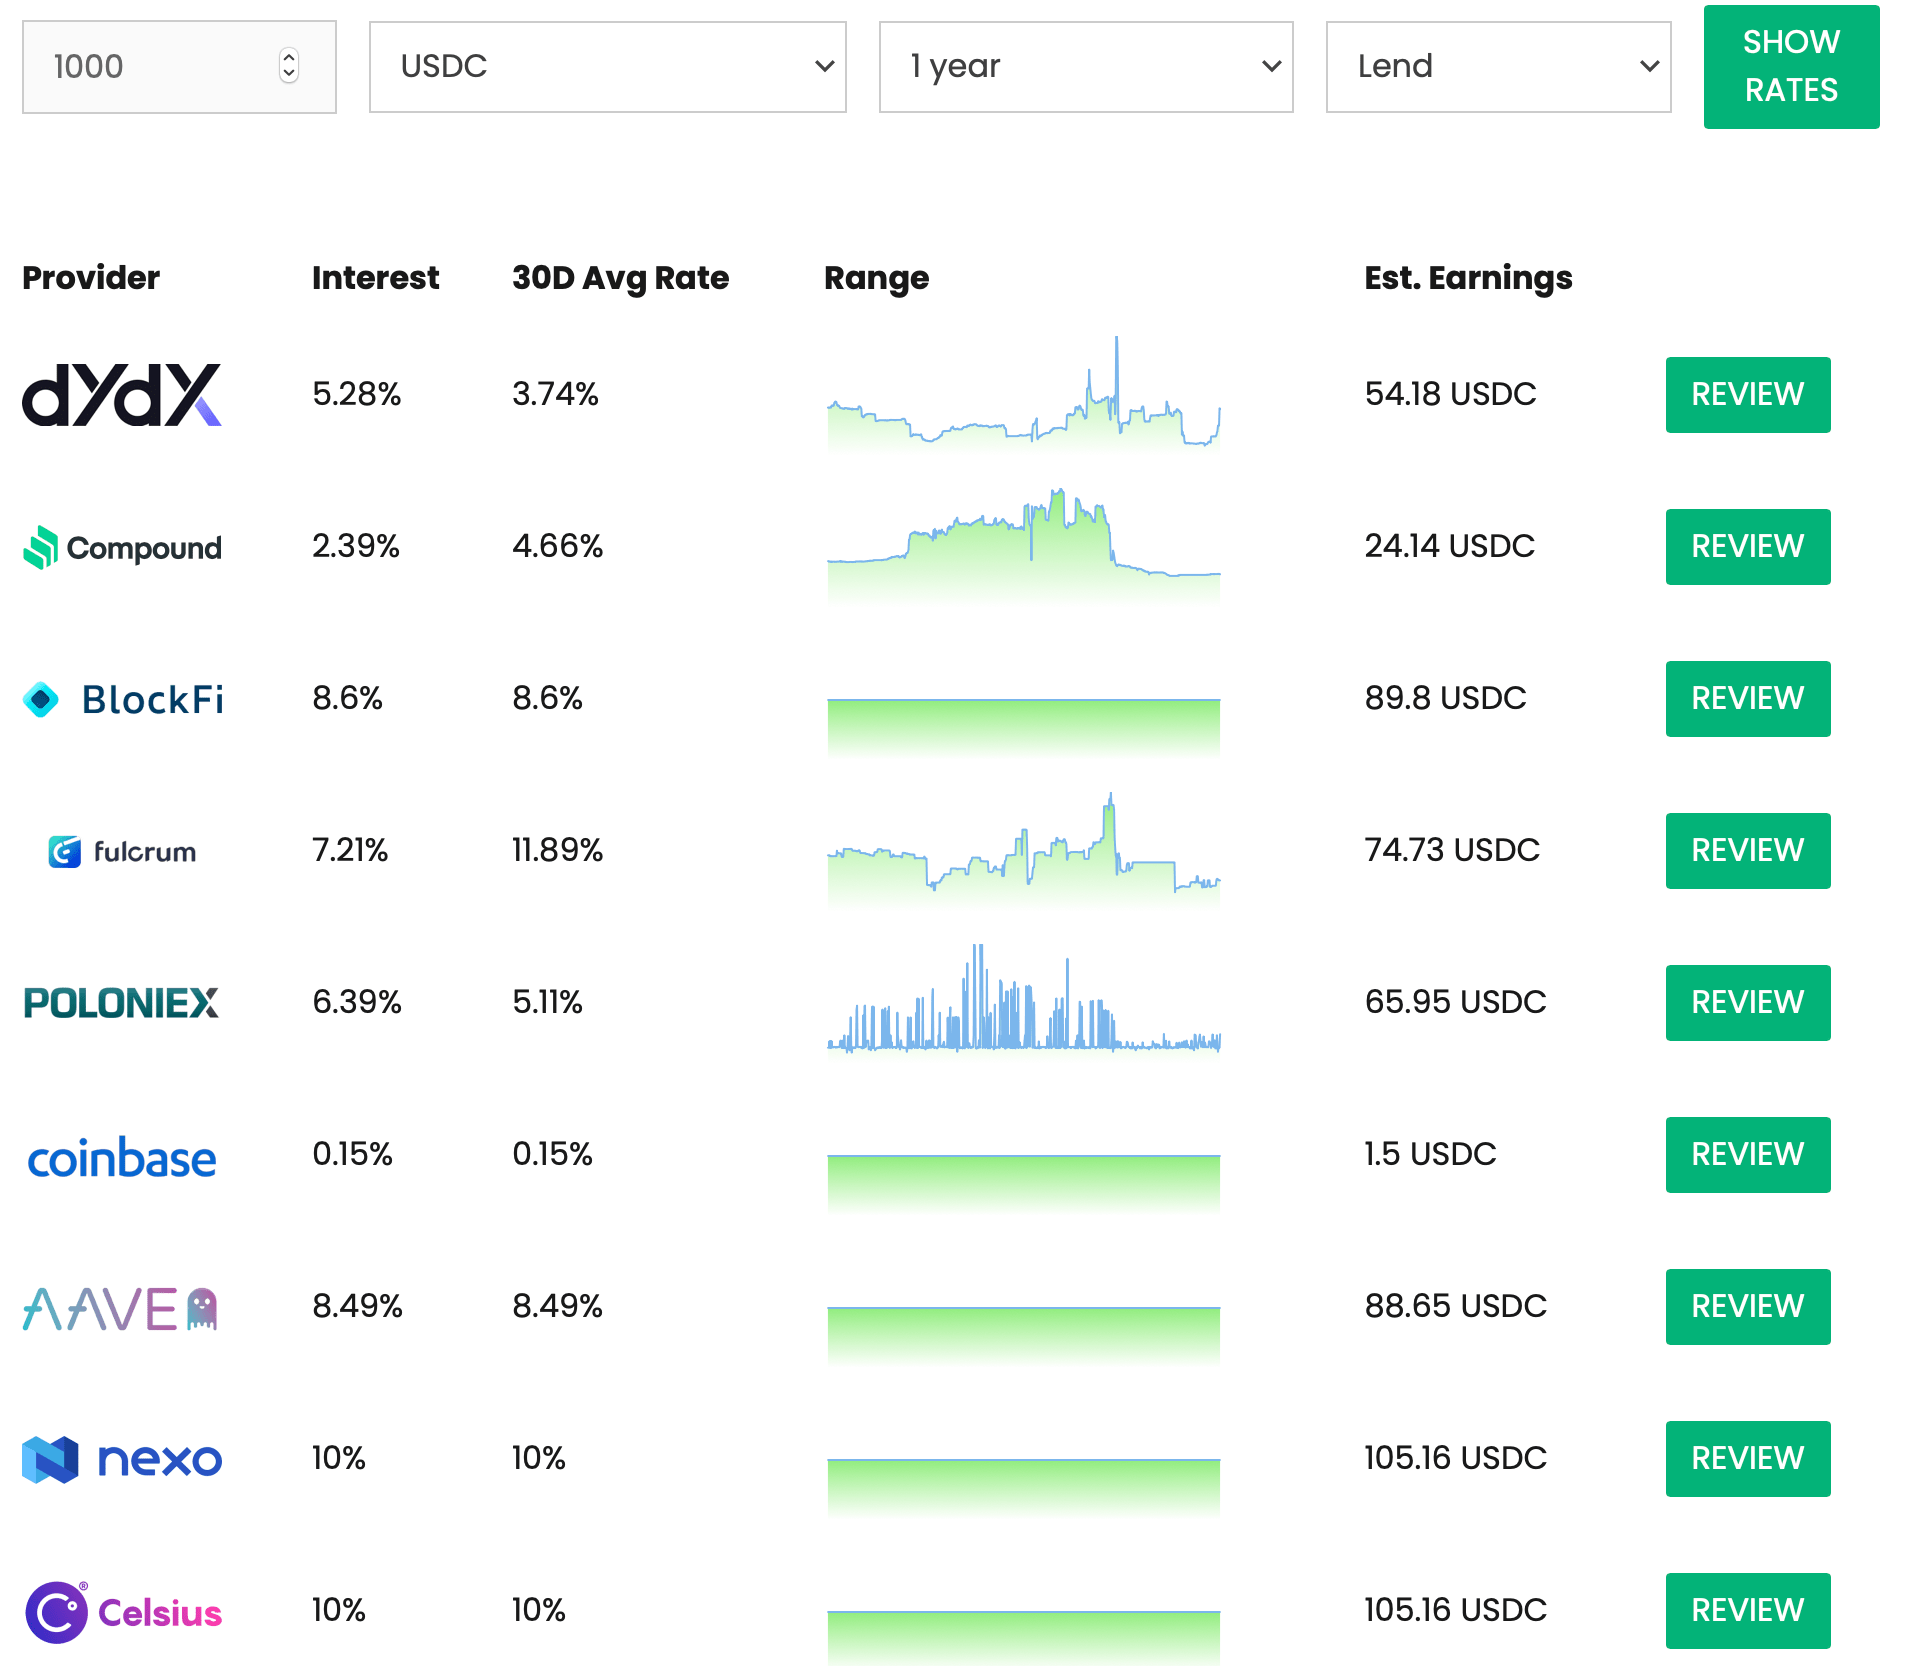The image size is (1910, 1666).
Task: Click the fulcrum provider logo
Action: (x=122, y=851)
